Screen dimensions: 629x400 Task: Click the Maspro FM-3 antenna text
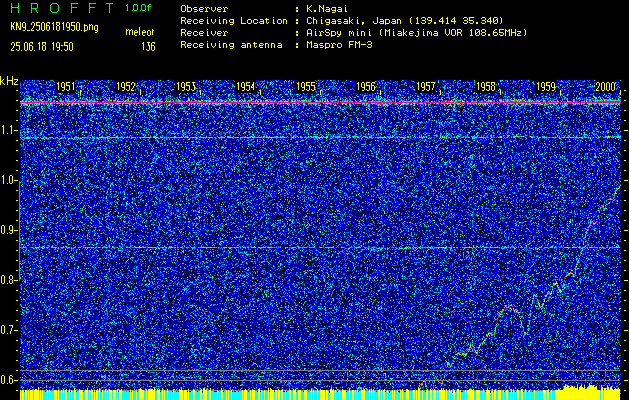coord(339,45)
